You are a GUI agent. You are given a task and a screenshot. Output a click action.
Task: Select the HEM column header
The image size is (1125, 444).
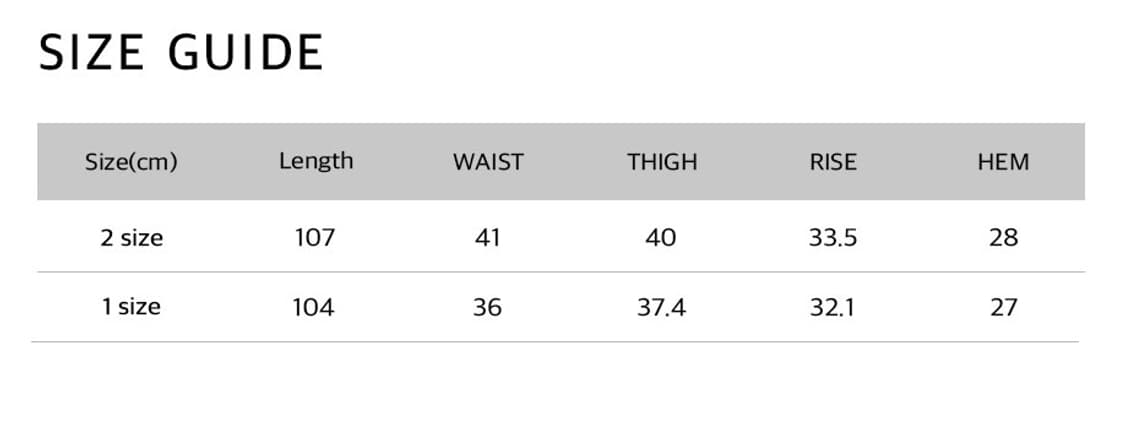pyautogui.click(x=1003, y=162)
